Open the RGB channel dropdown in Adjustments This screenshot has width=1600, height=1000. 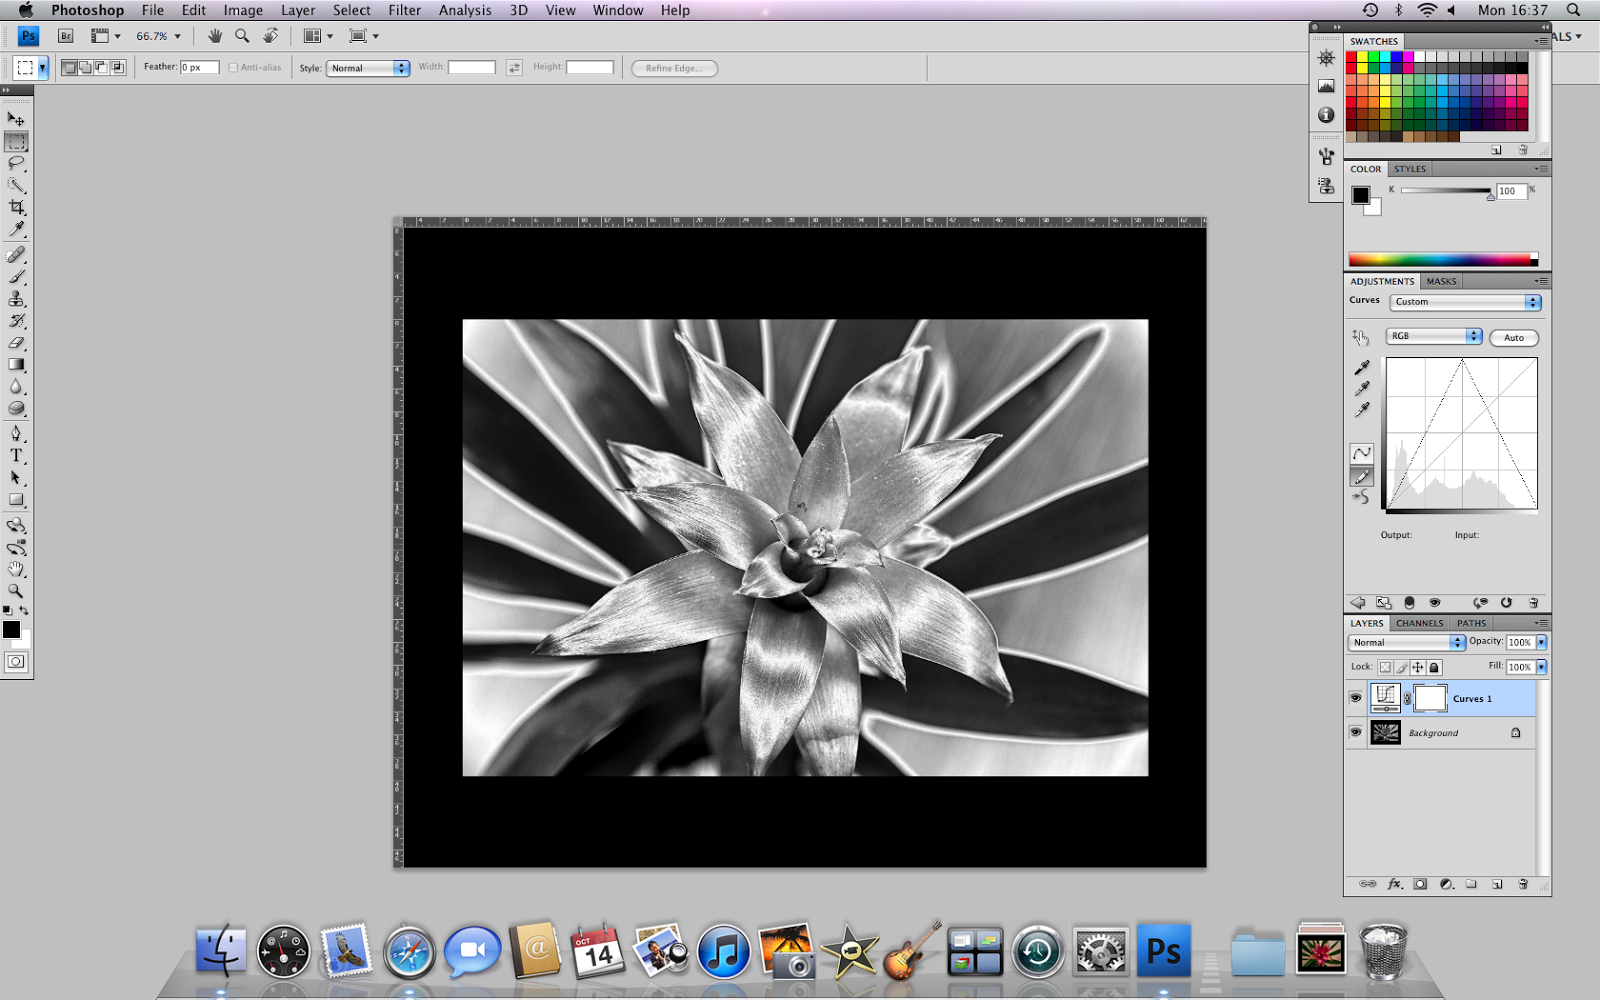click(1432, 336)
